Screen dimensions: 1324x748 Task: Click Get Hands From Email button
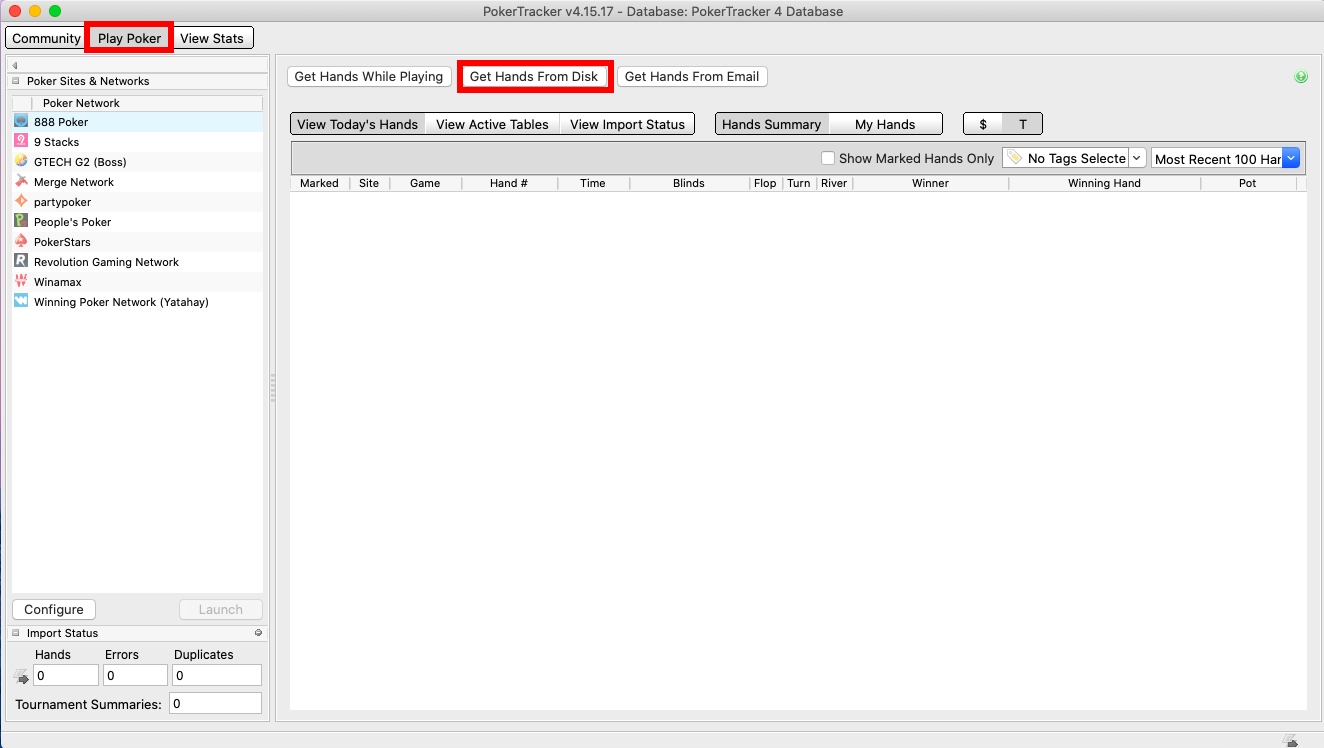tap(691, 76)
